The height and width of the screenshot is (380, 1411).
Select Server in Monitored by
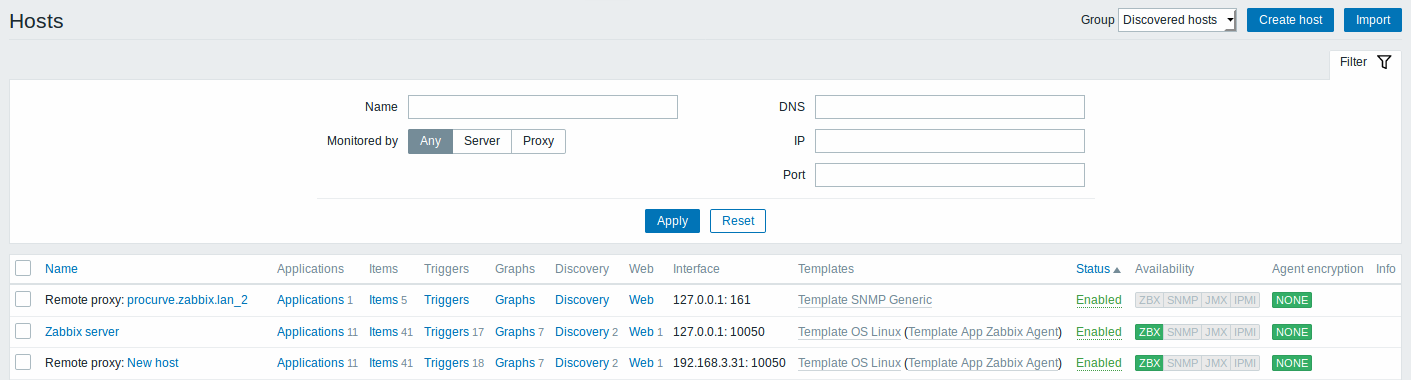point(482,141)
